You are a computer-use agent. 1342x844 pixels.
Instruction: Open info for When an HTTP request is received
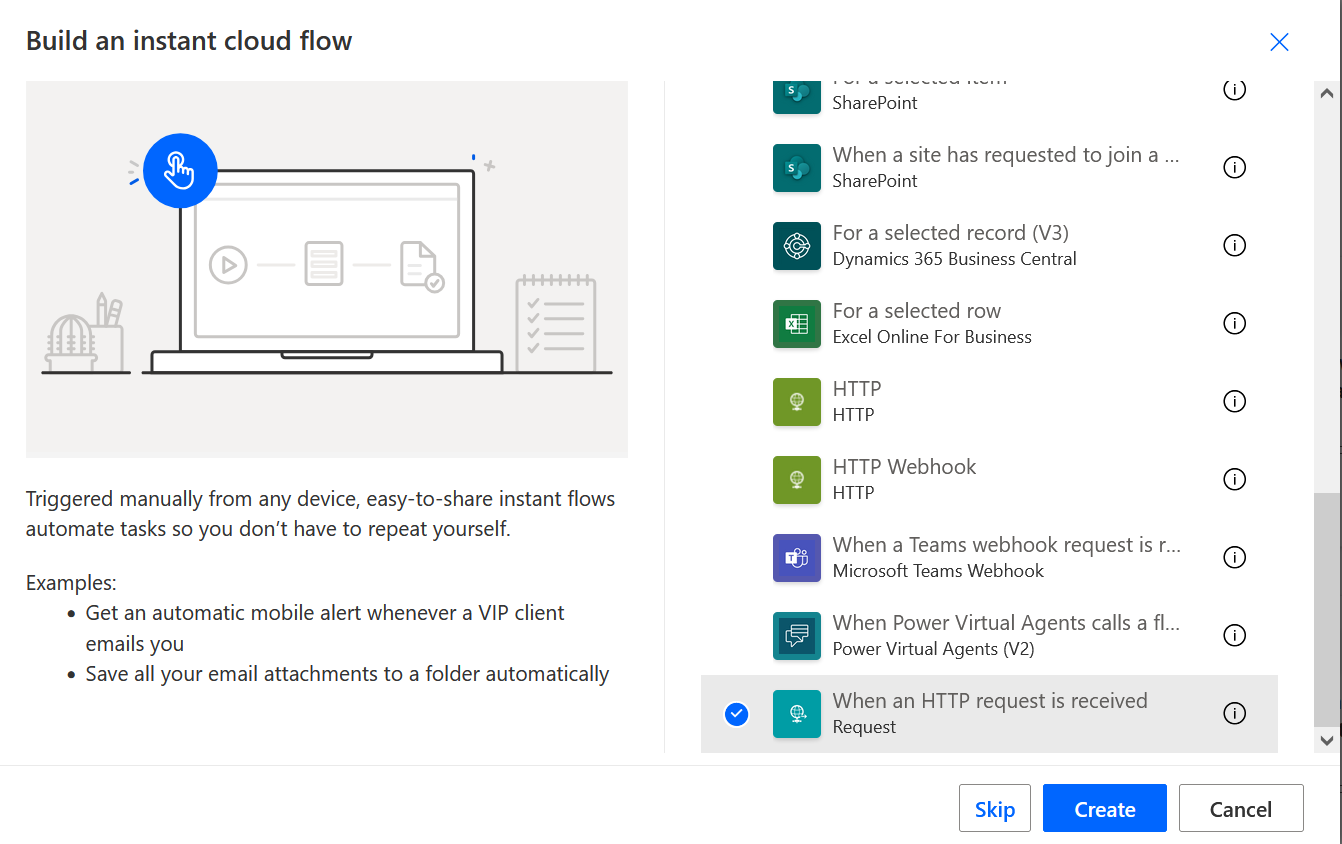point(1234,713)
